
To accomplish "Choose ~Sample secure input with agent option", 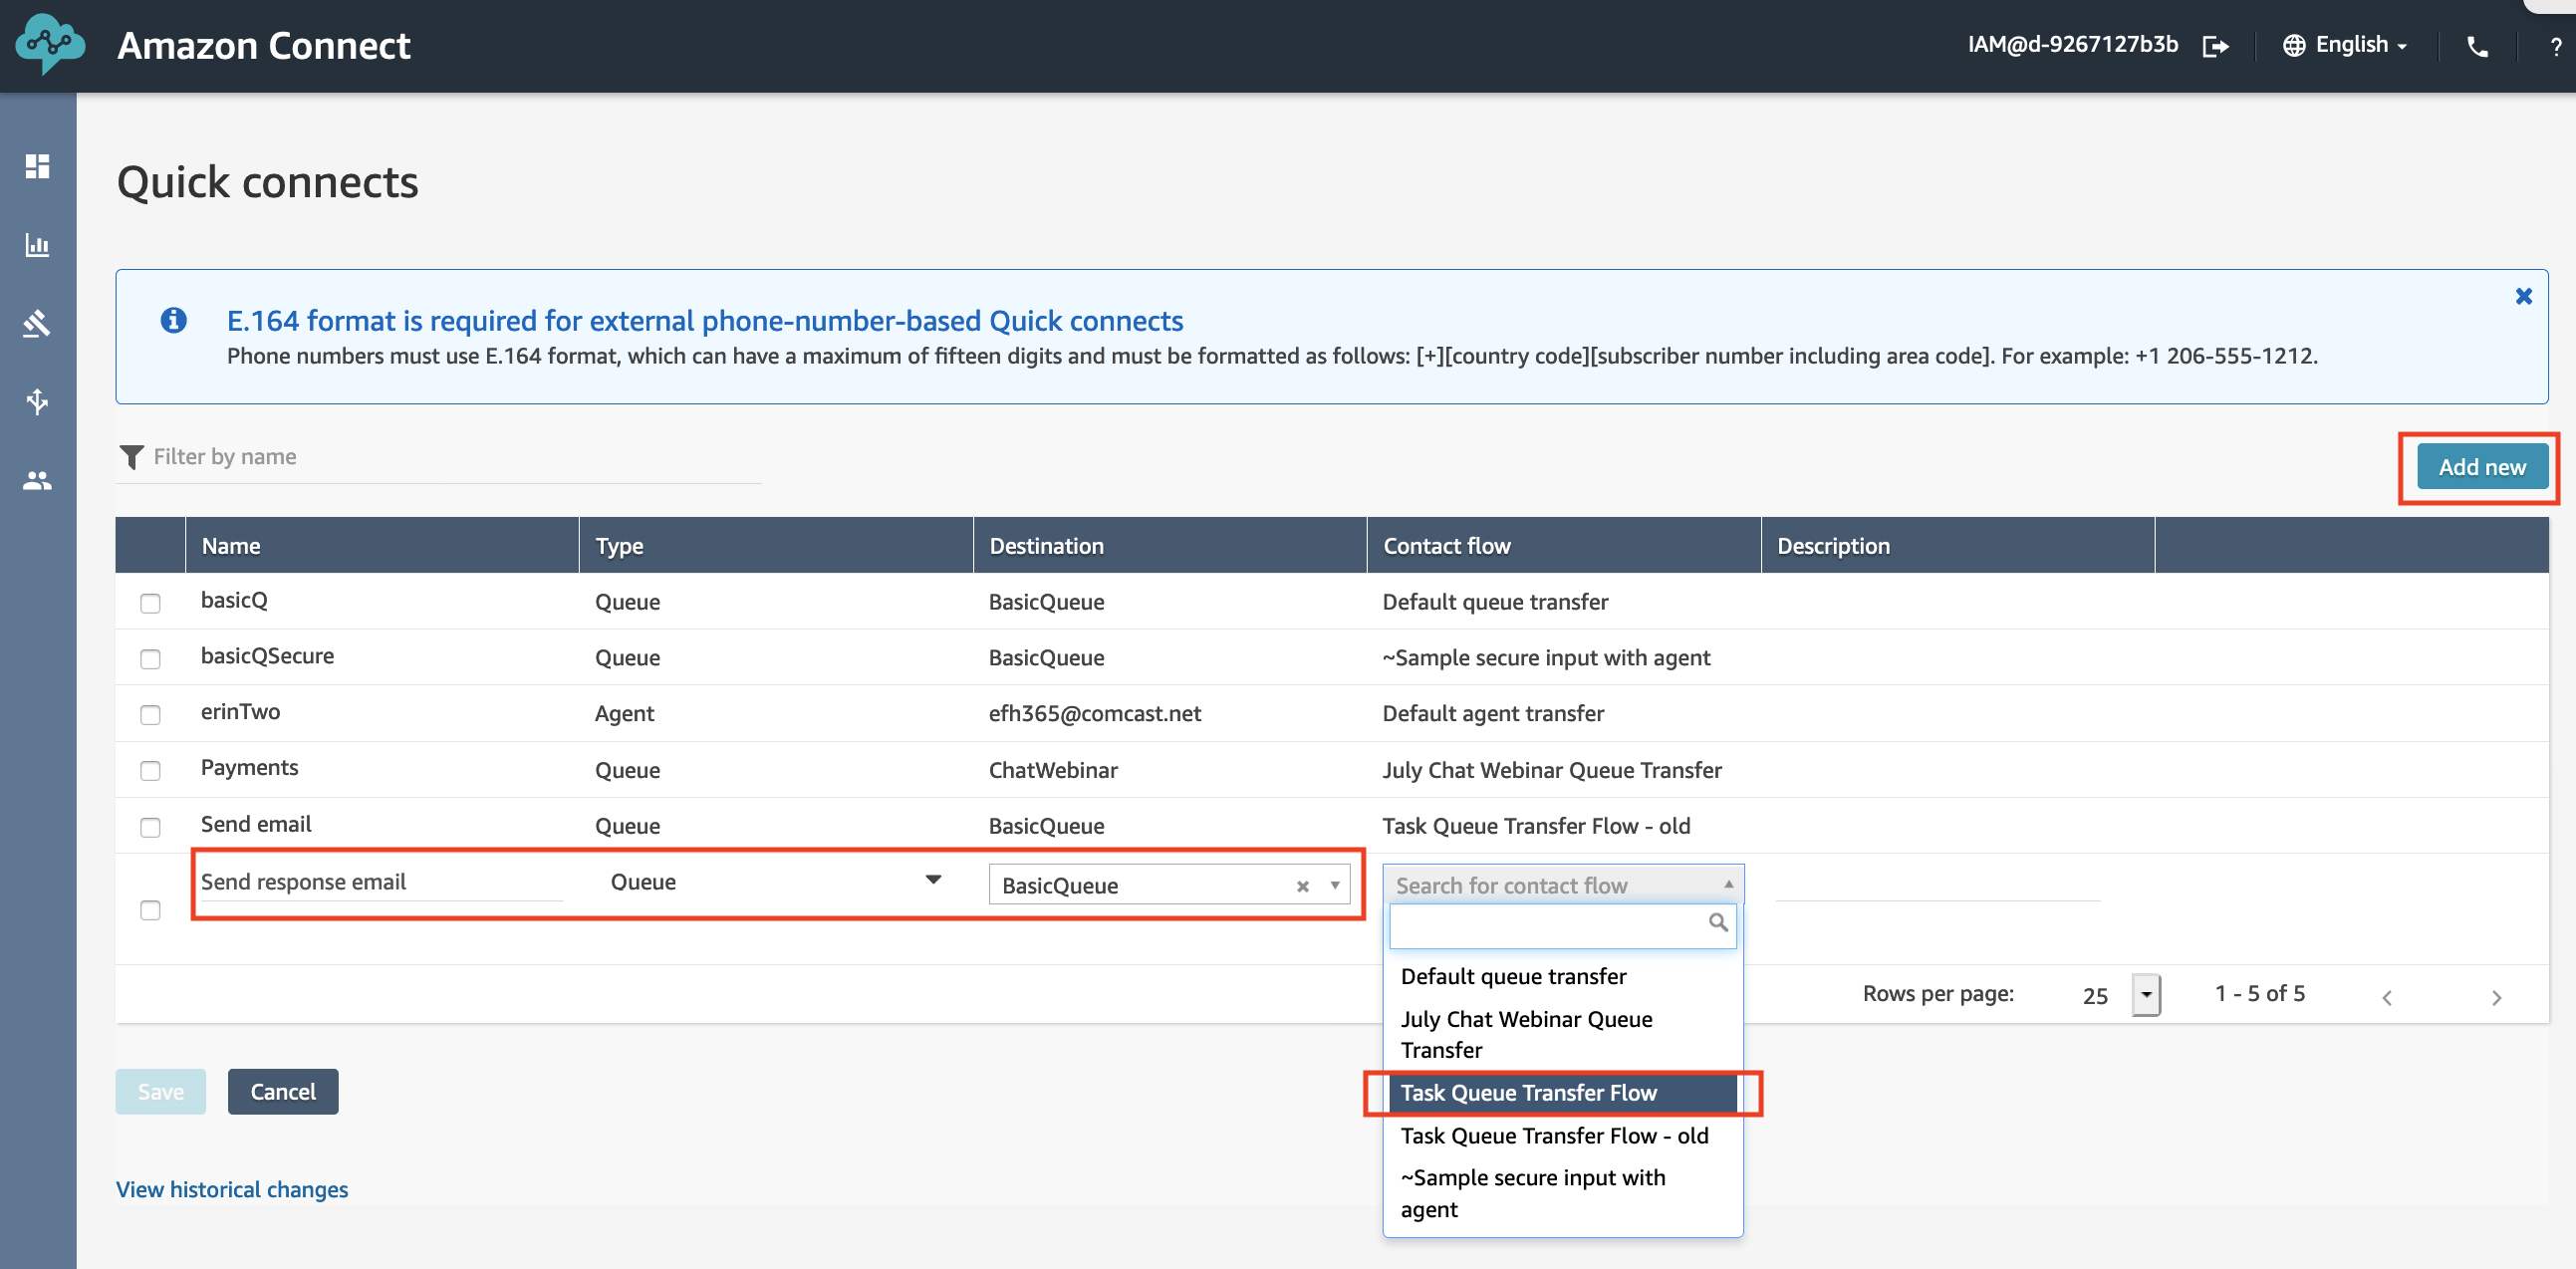I will coord(1563,1193).
